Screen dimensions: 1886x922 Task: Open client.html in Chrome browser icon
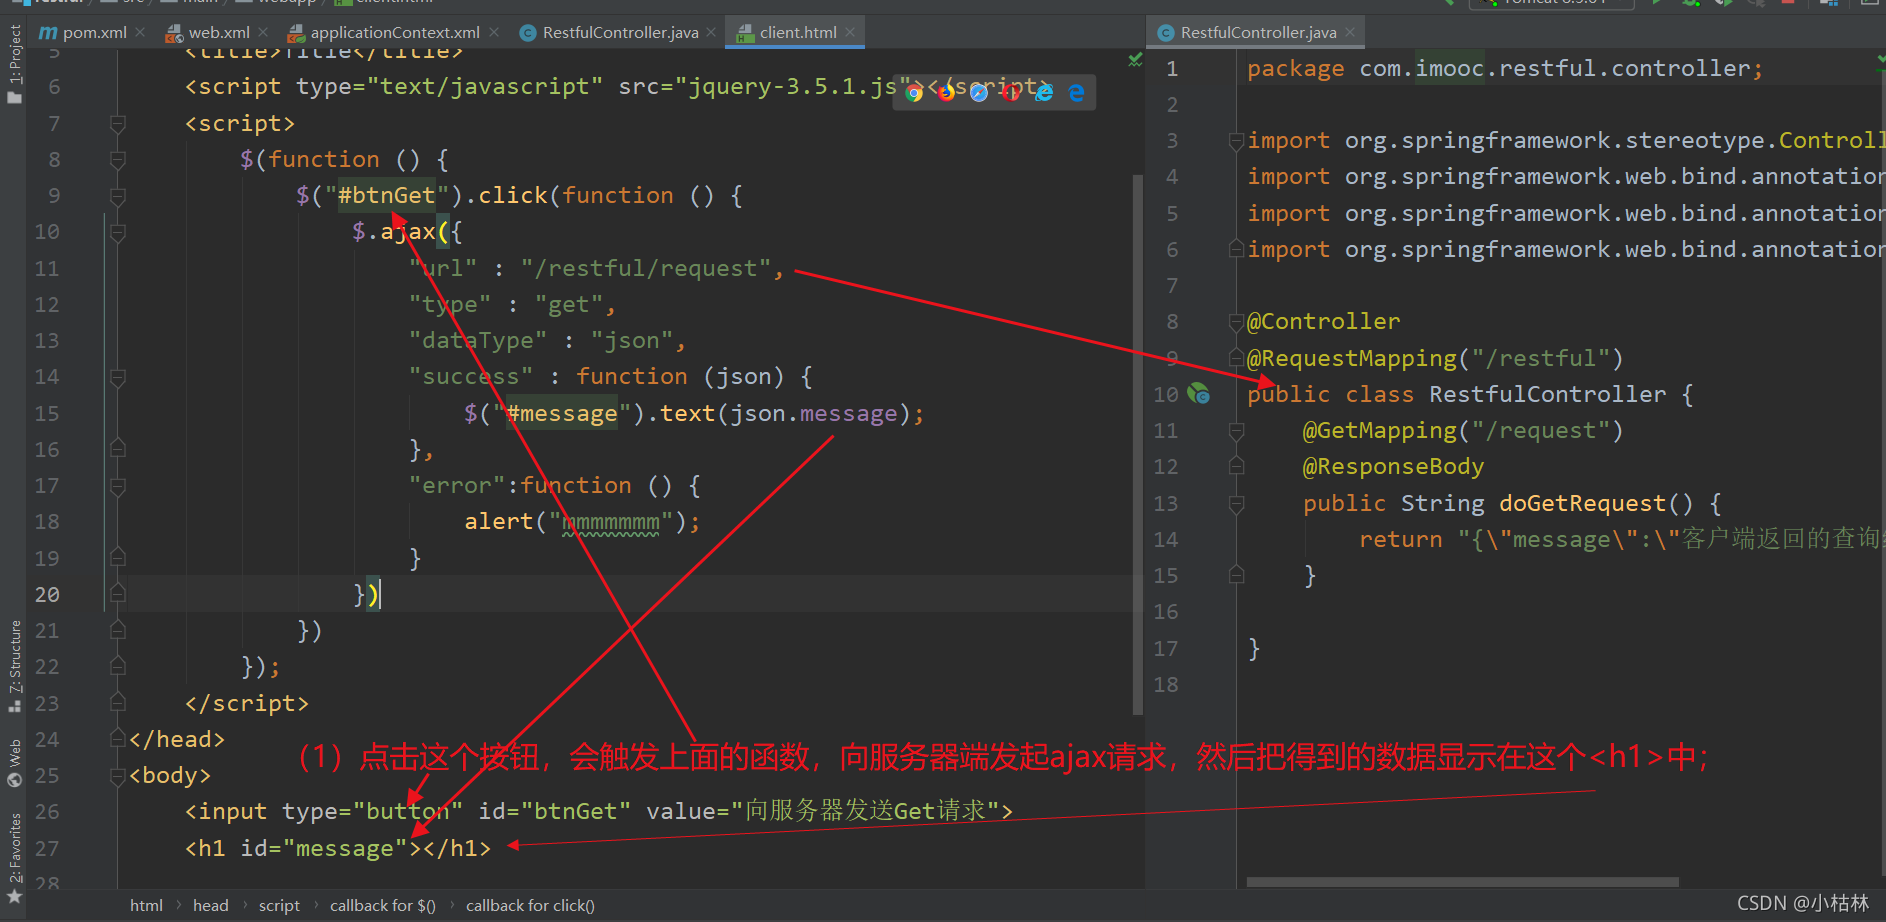[x=914, y=93]
